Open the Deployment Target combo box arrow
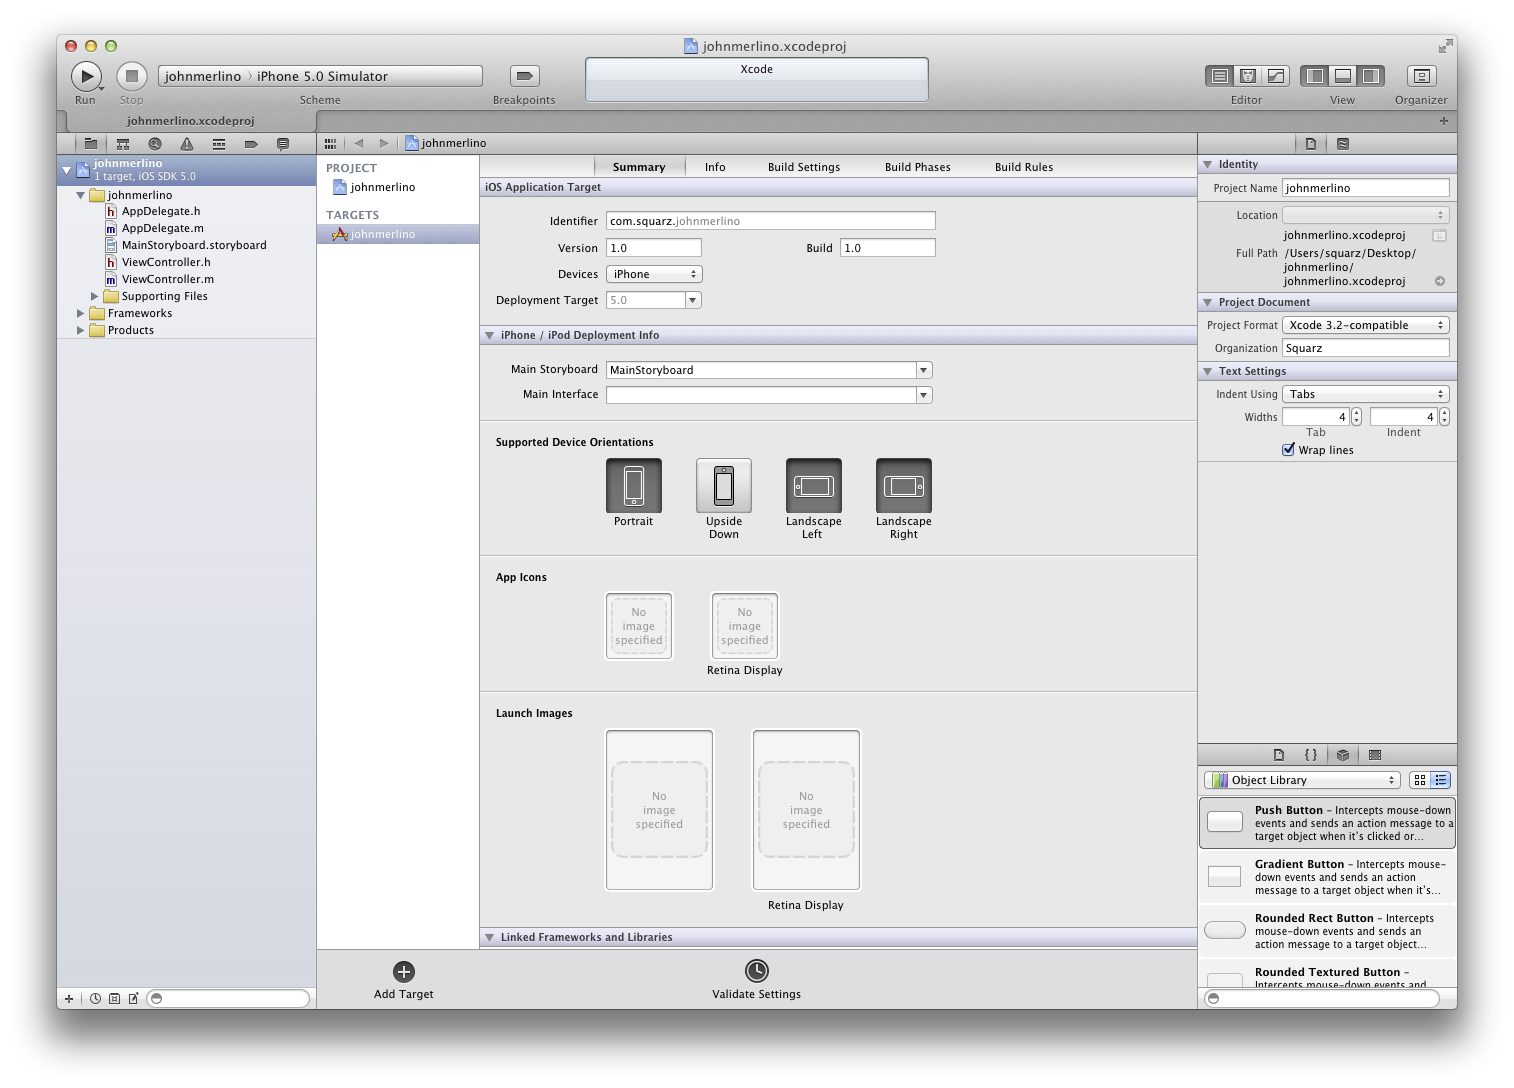1514x1088 pixels. [693, 300]
